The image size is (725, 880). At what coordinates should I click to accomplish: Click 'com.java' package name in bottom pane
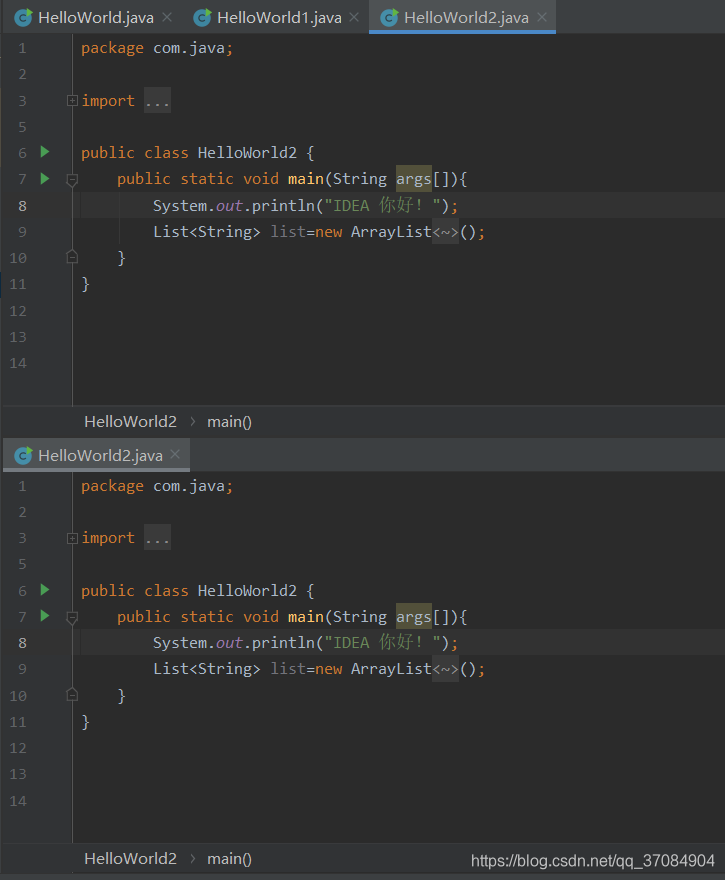point(189,486)
